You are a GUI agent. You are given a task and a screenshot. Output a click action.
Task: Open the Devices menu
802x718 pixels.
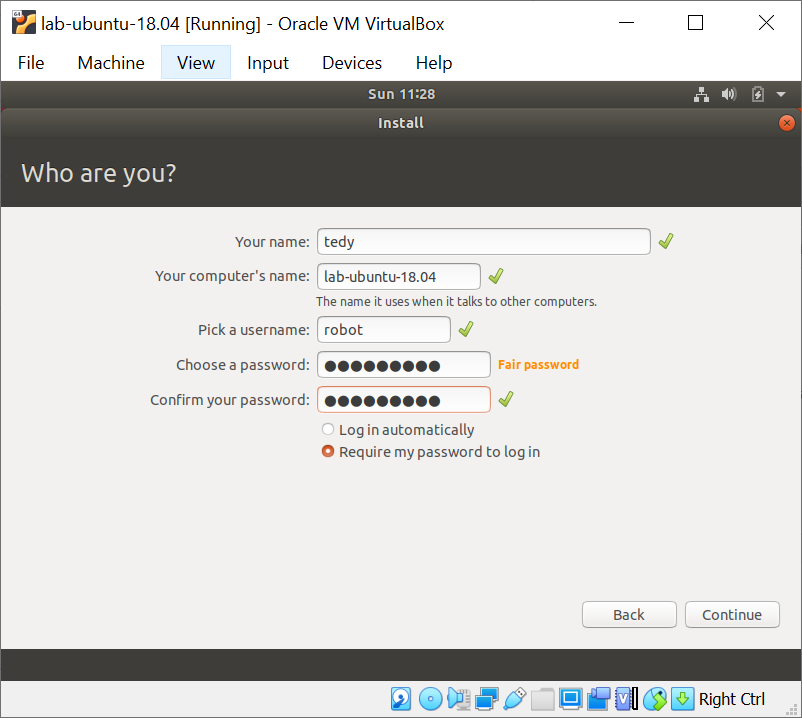click(352, 62)
